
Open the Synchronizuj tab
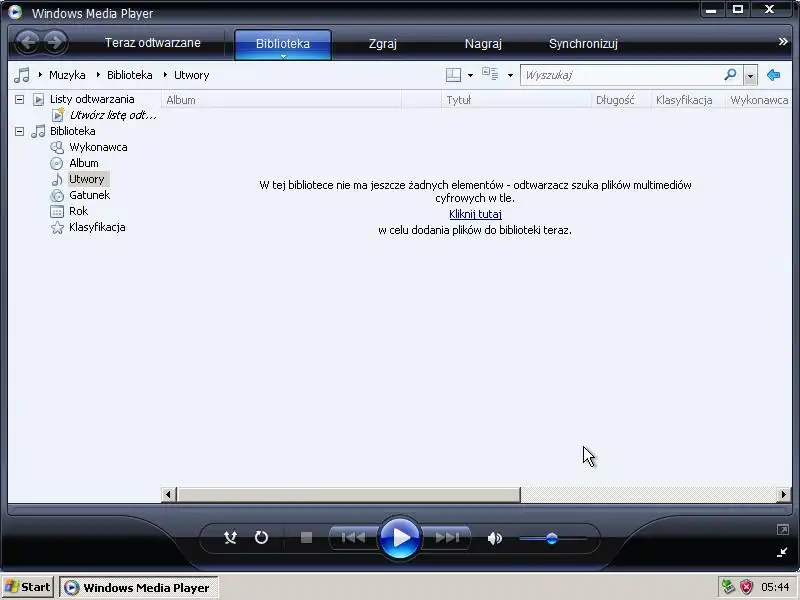583,44
